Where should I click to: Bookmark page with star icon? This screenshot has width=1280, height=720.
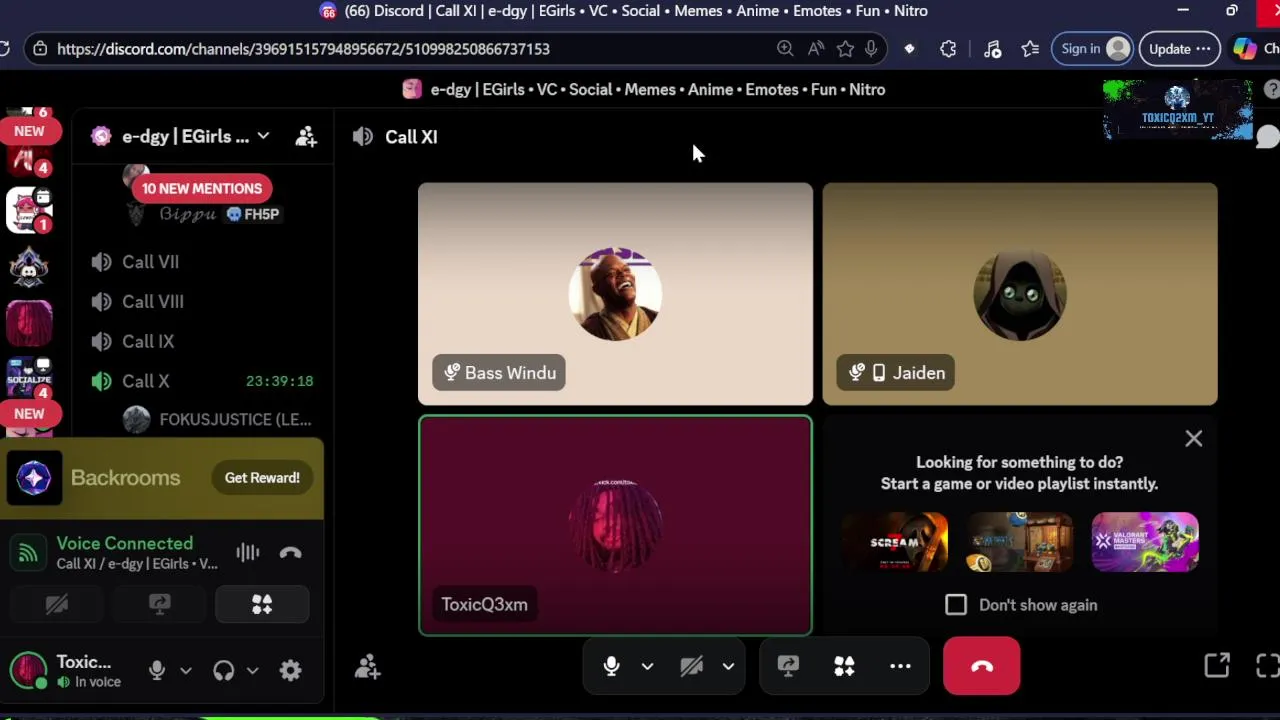click(845, 49)
